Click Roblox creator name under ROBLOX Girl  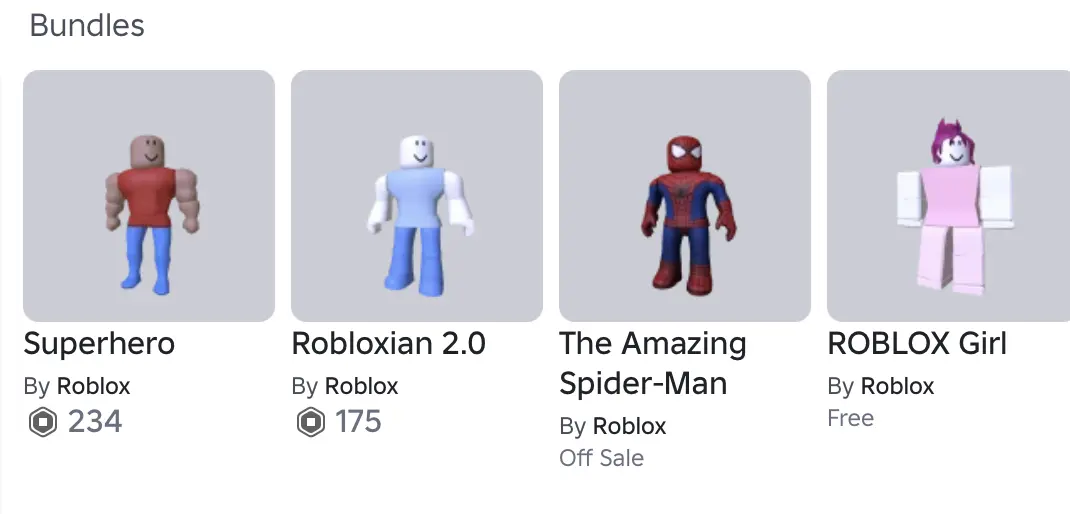click(x=898, y=387)
